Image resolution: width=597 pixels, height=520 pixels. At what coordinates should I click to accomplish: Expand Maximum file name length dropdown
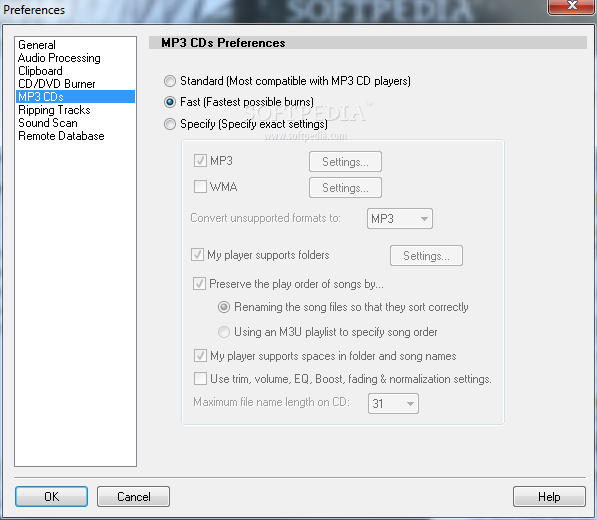point(393,404)
